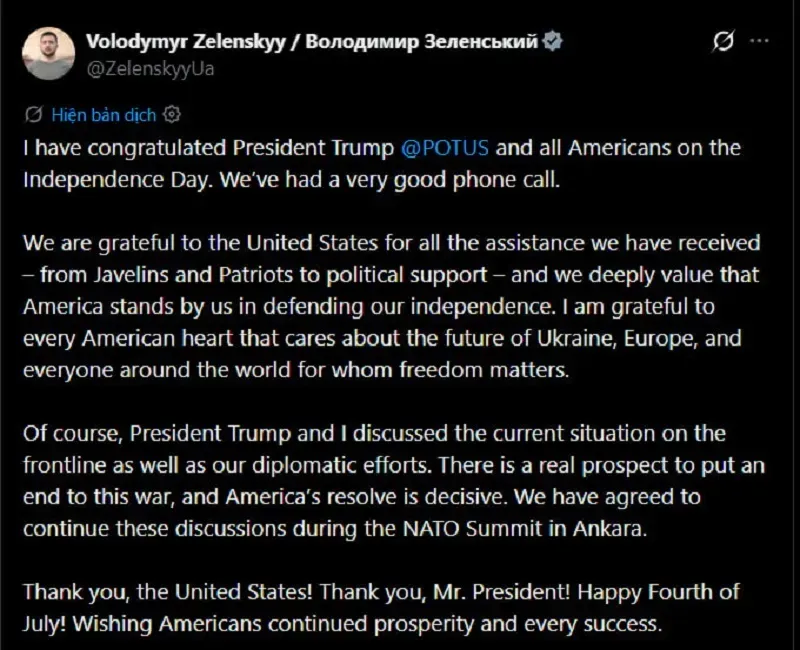800x650 pixels.
Task: Open the three-dot more options menu
Action: point(760,41)
